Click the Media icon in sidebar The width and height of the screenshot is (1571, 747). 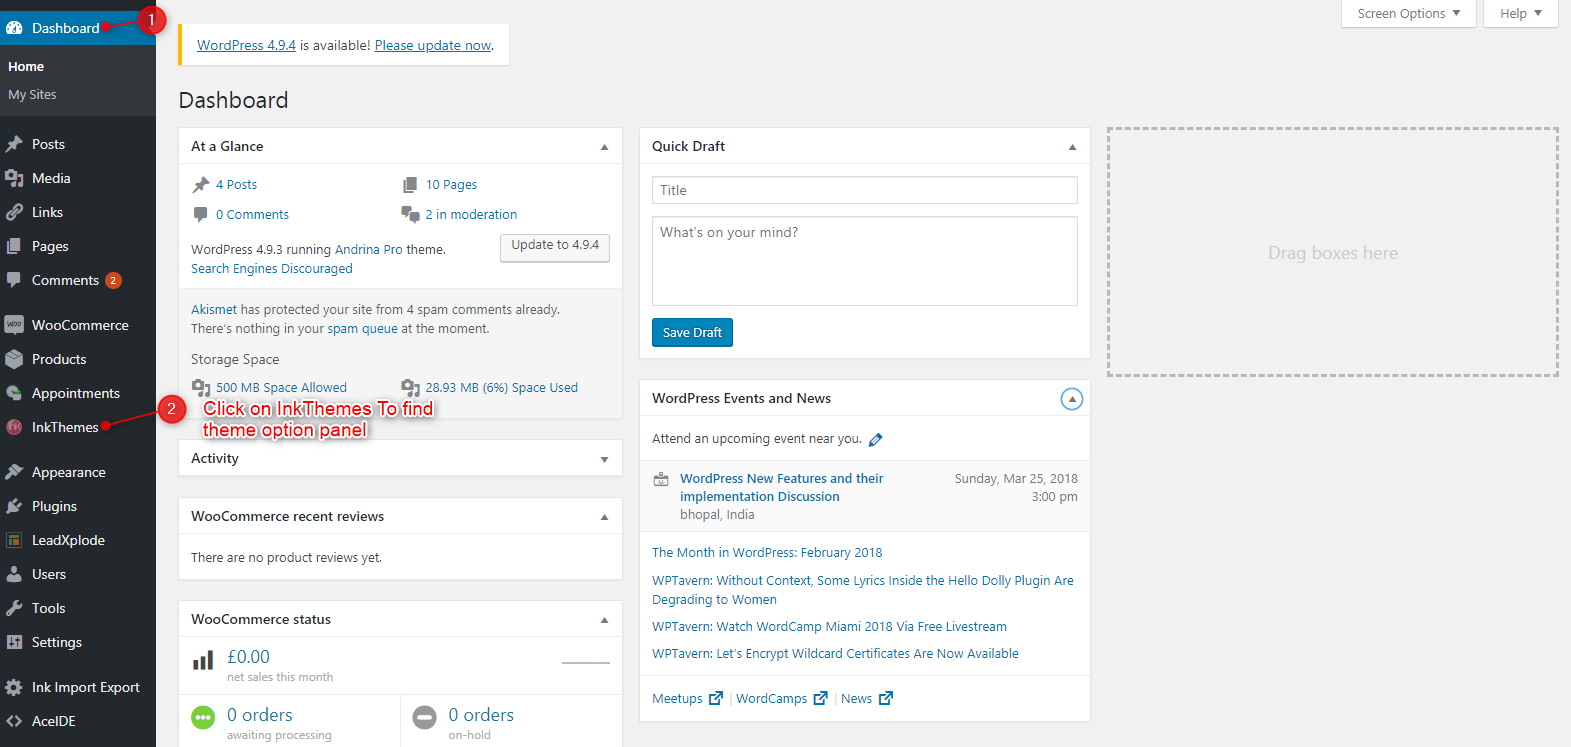(x=14, y=178)
